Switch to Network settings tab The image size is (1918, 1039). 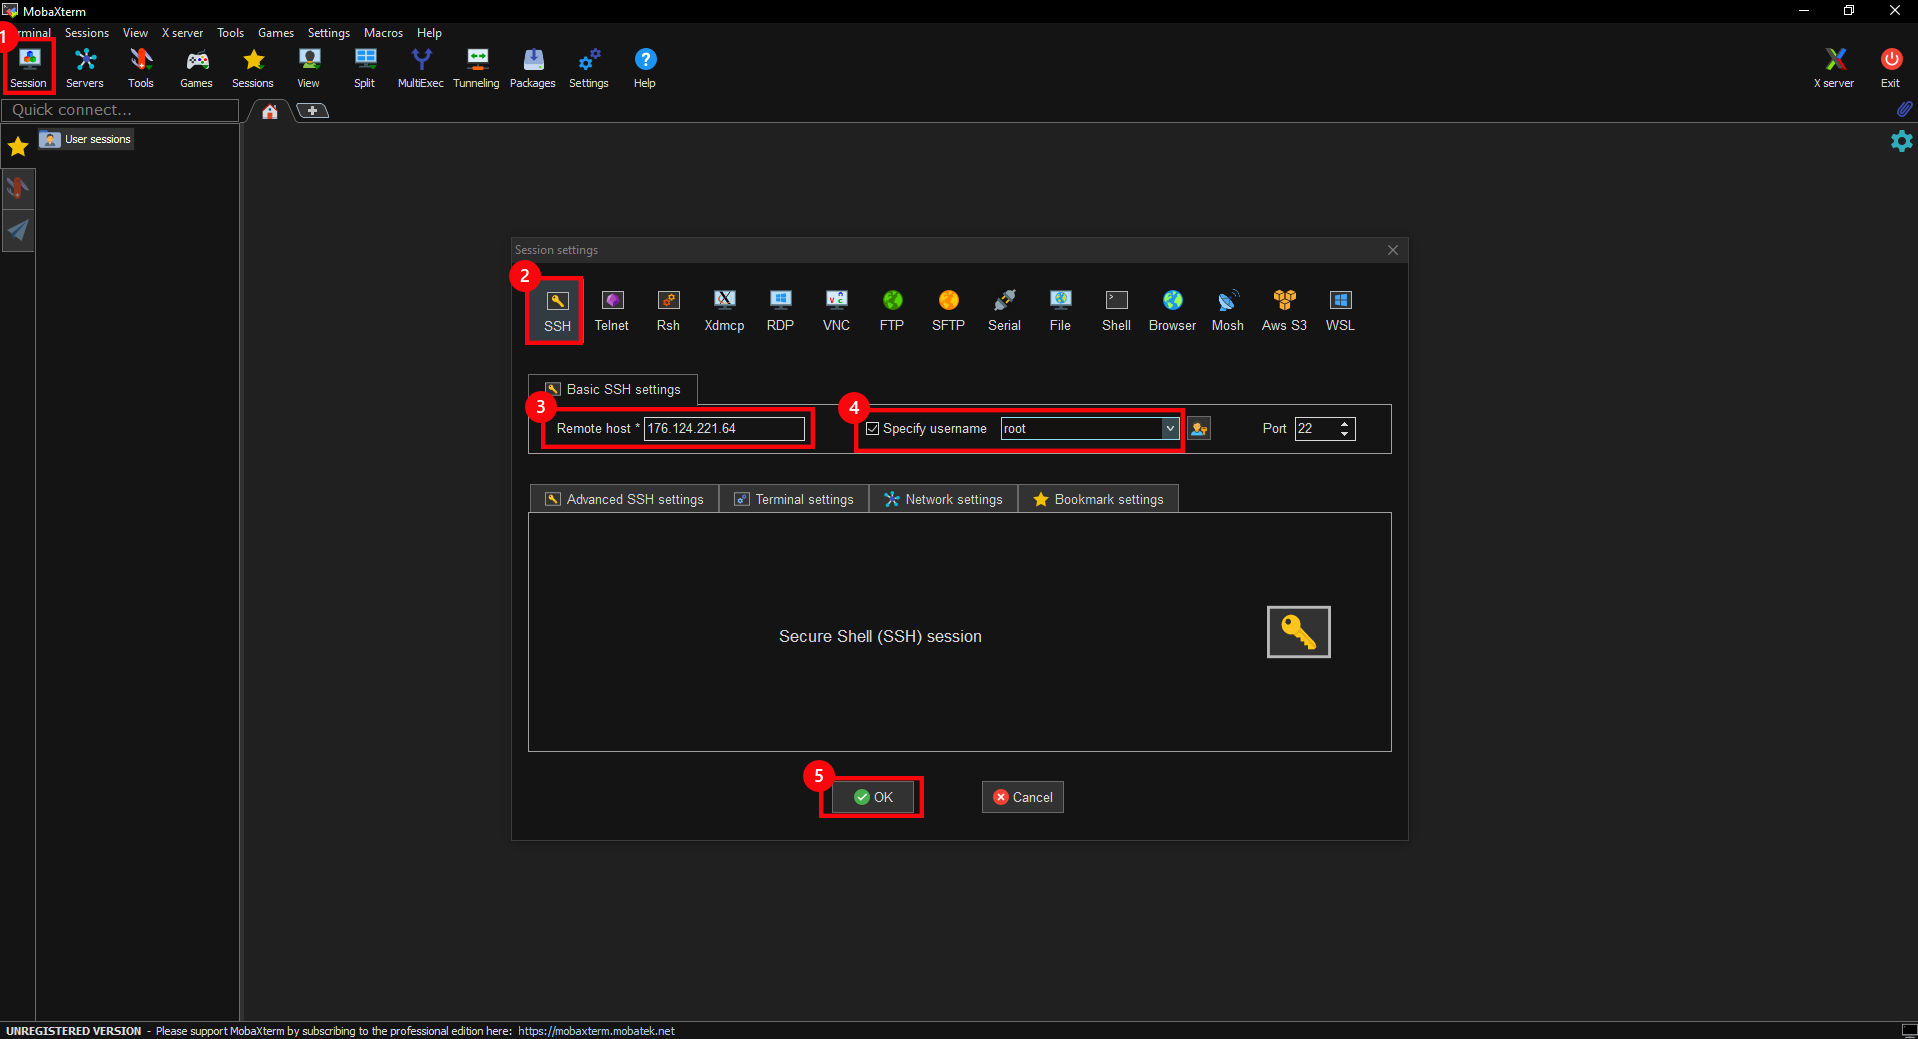tap(943, 499)
